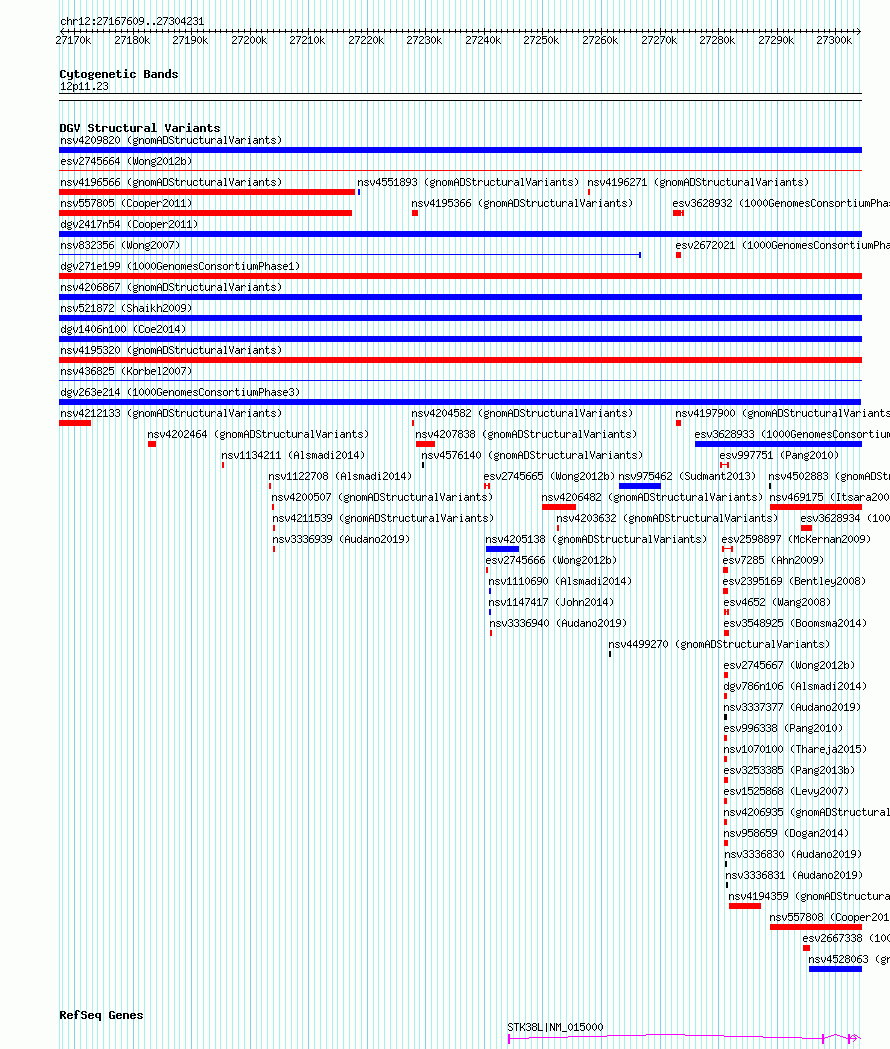Image resolution: width=890 pixels, height=1049 pixels.
Task: Select nsv1110690 (Alsmadi2014) label
Action: (x=560, y=581)
